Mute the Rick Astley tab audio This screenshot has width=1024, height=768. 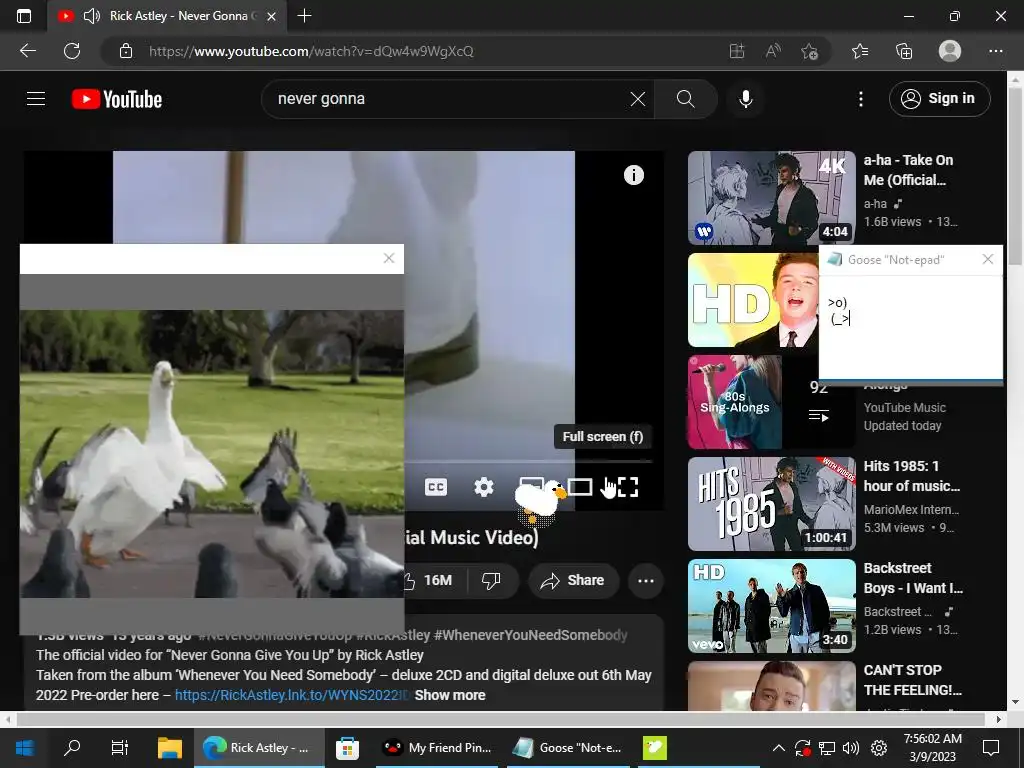(92, 16)
